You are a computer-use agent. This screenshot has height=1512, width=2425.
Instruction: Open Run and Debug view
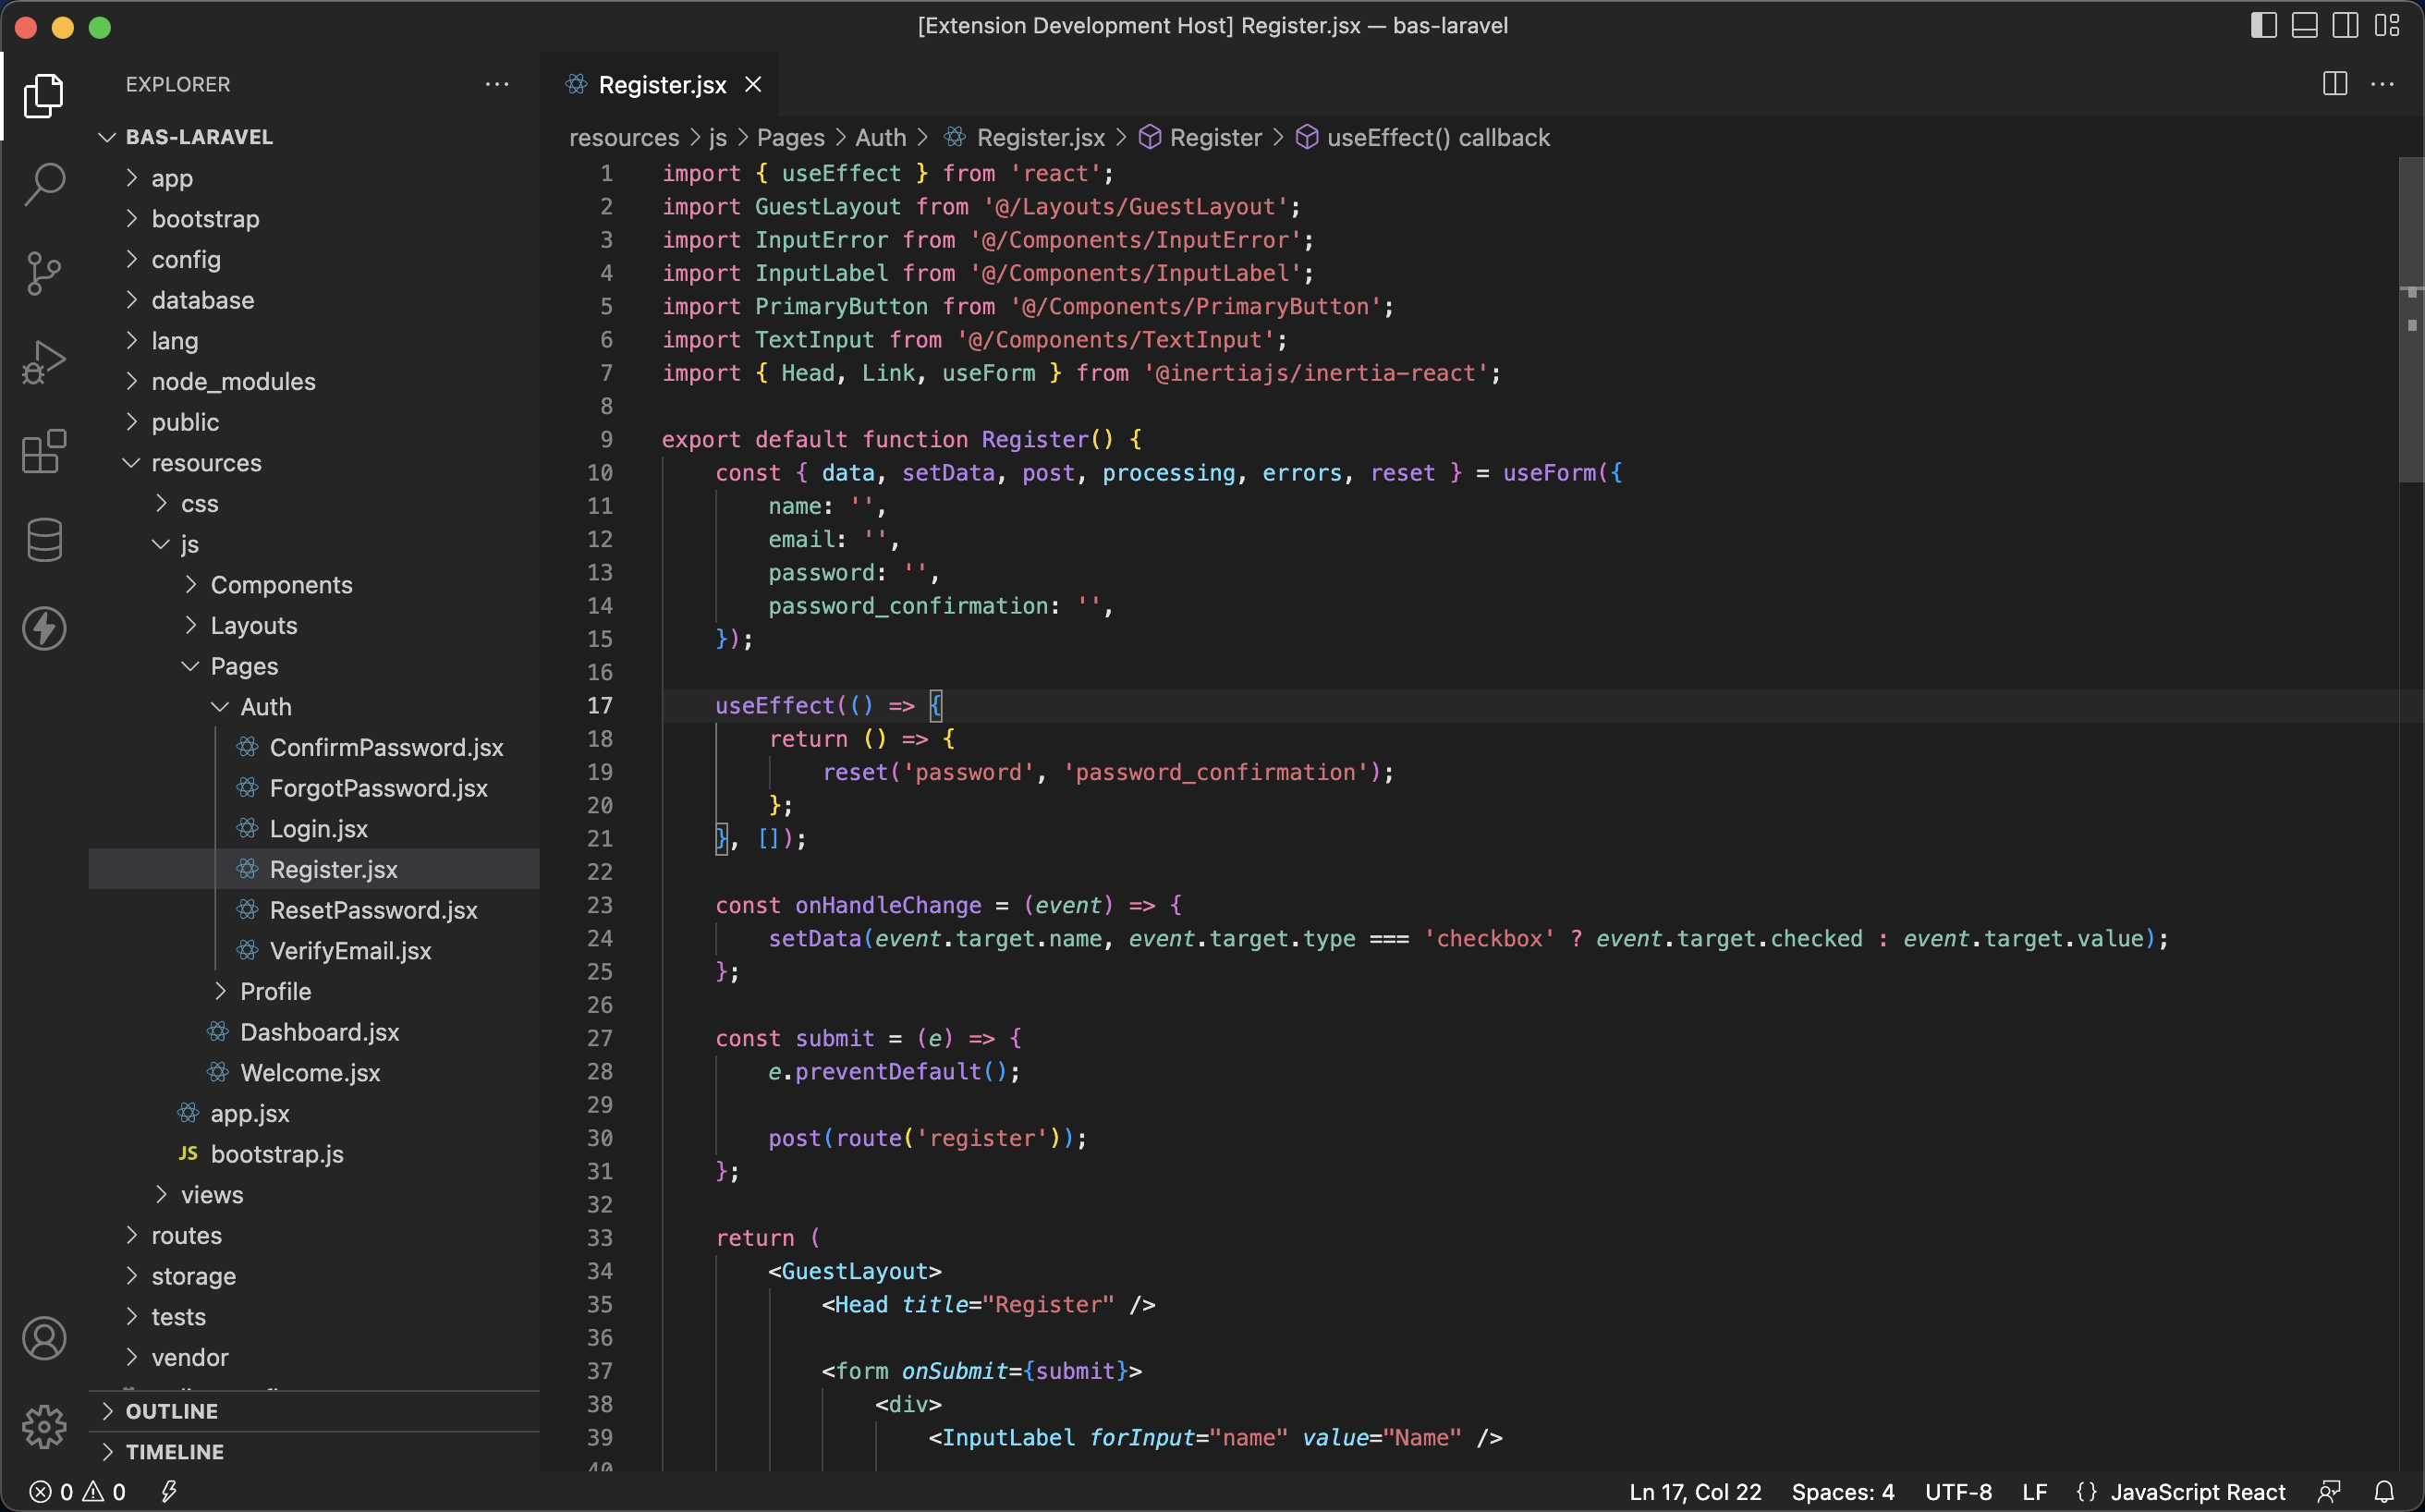44,362
